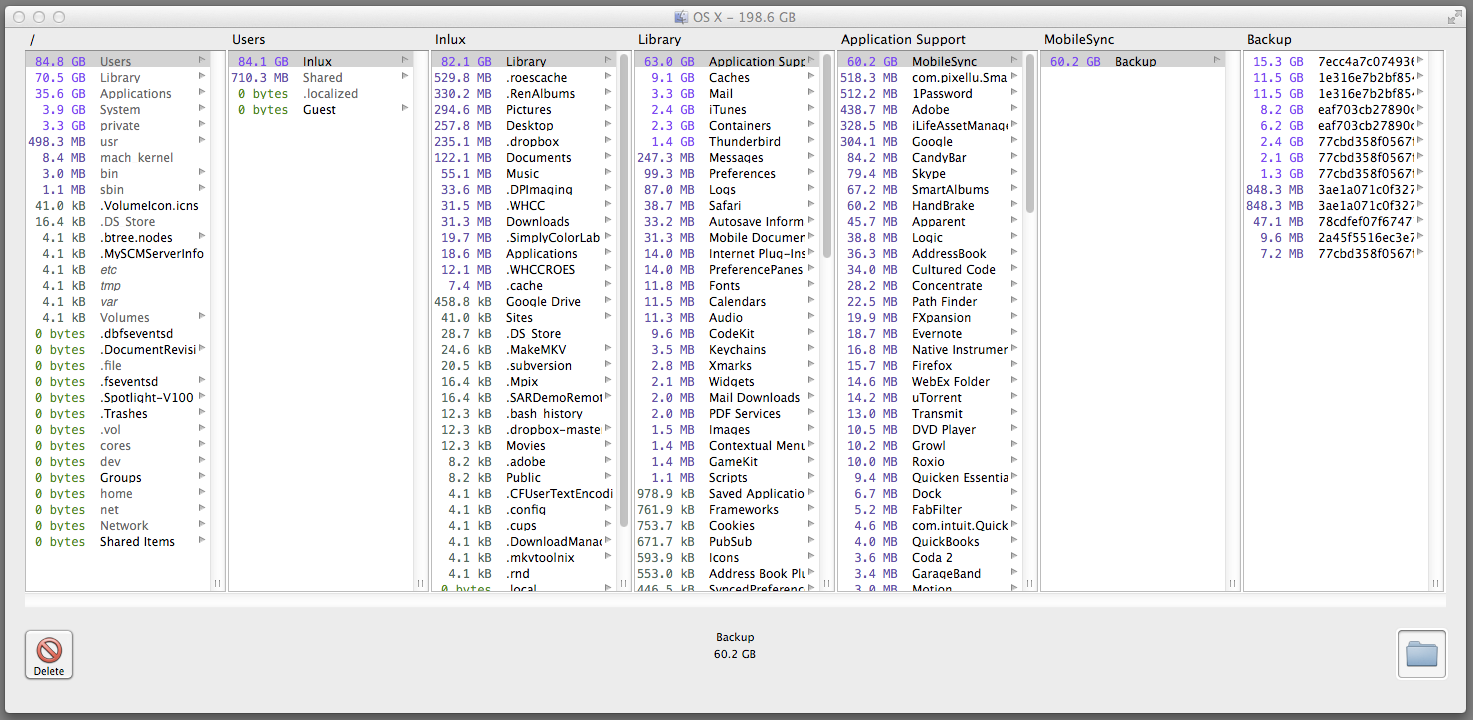Select Messages row at 247.3 MB

coord(727,157)
